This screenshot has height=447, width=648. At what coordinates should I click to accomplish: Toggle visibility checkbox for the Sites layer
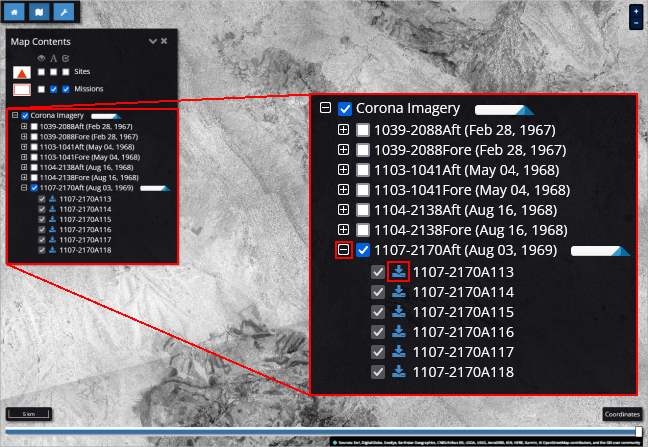click(42, 73)
